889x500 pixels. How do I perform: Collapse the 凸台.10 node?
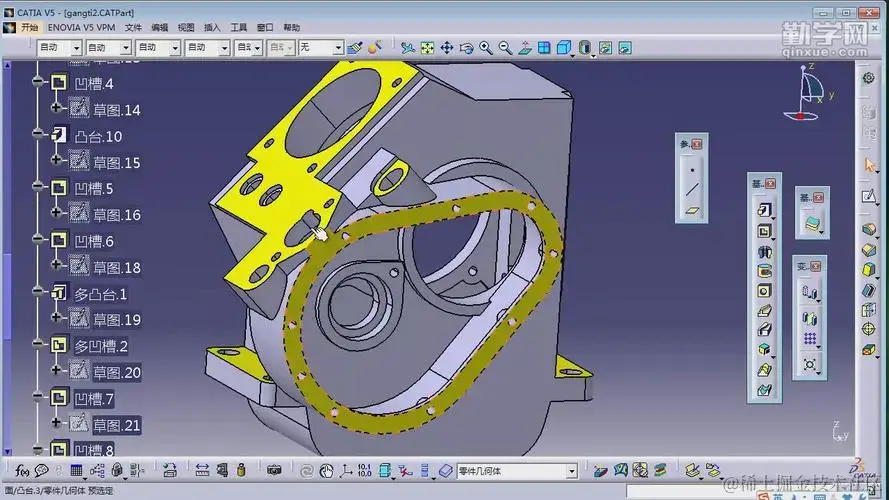coord(37,134)
